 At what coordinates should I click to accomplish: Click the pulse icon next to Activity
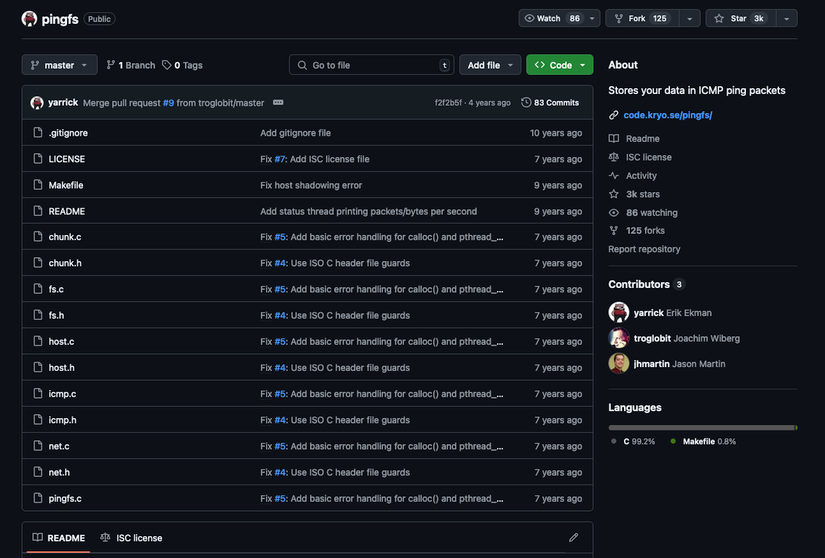tap(613, 176)
